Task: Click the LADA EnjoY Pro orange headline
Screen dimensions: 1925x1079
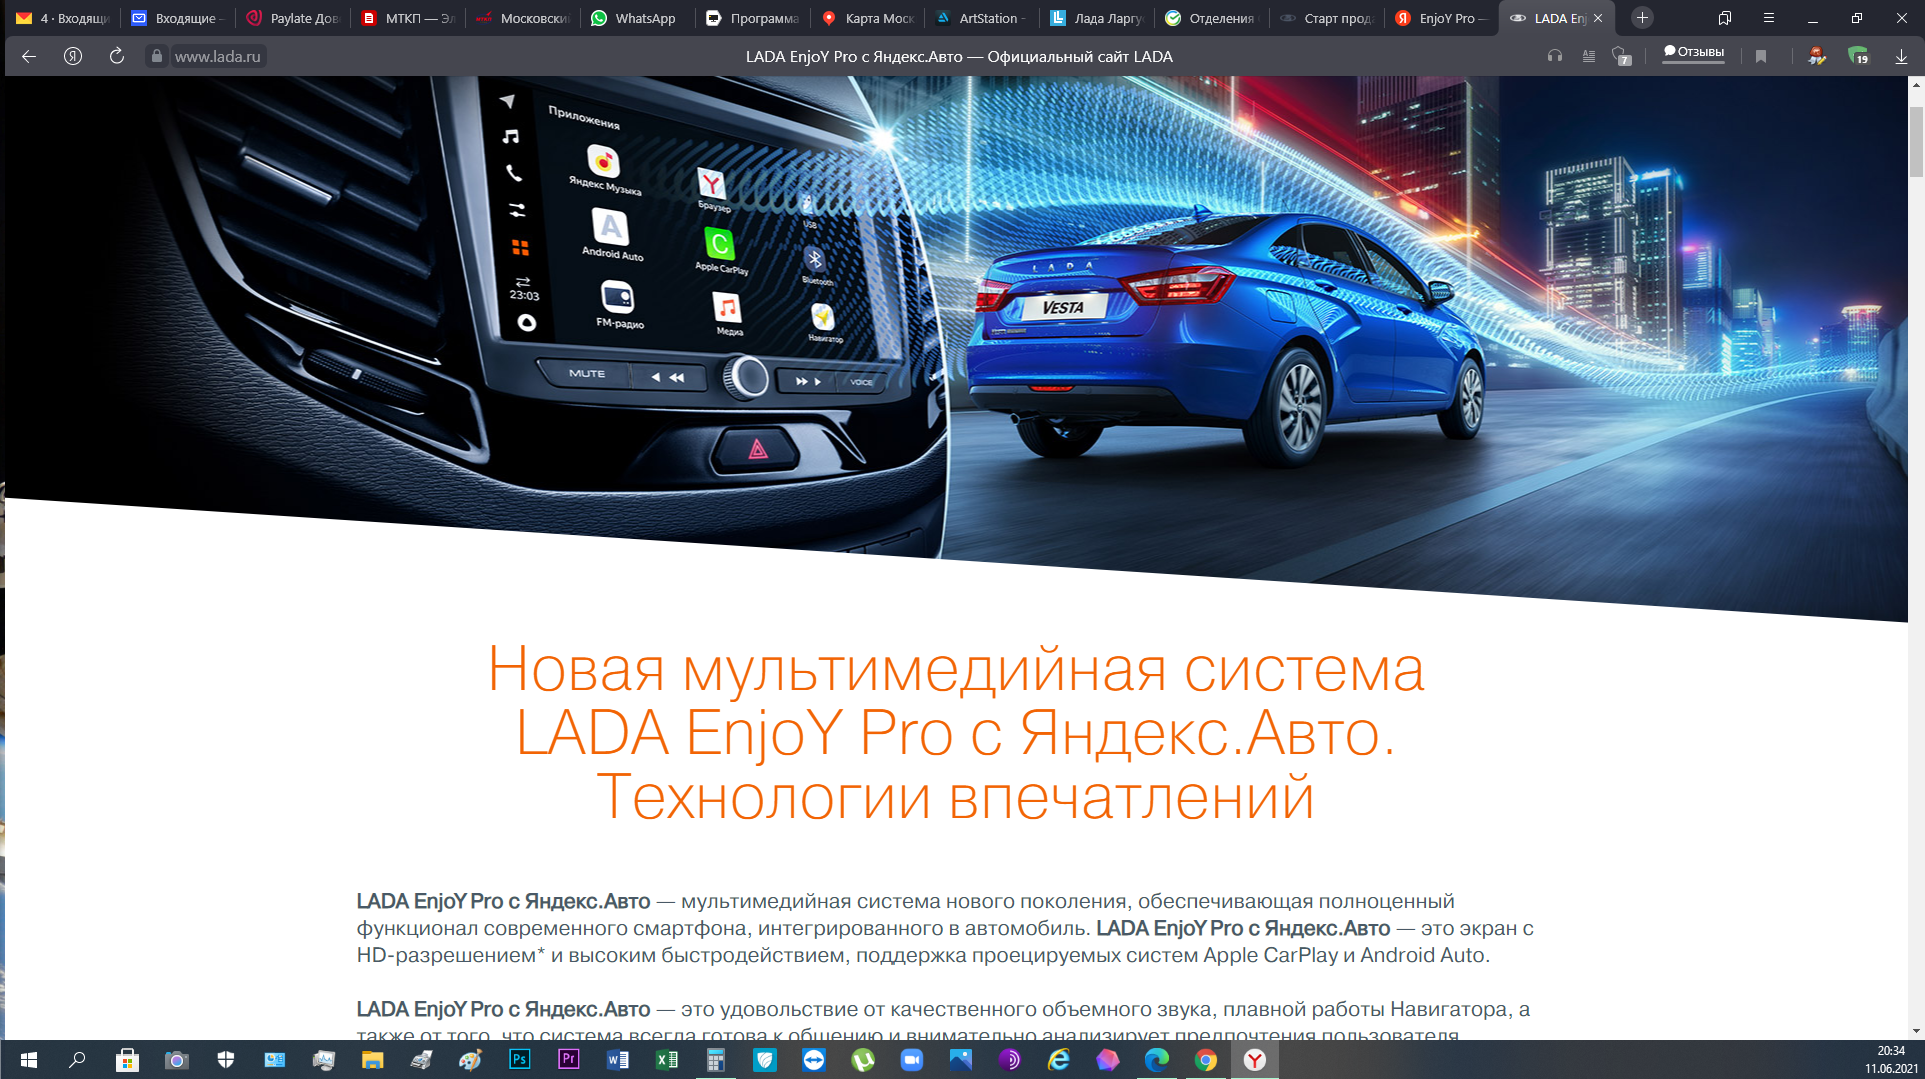Action: (955, 732)
